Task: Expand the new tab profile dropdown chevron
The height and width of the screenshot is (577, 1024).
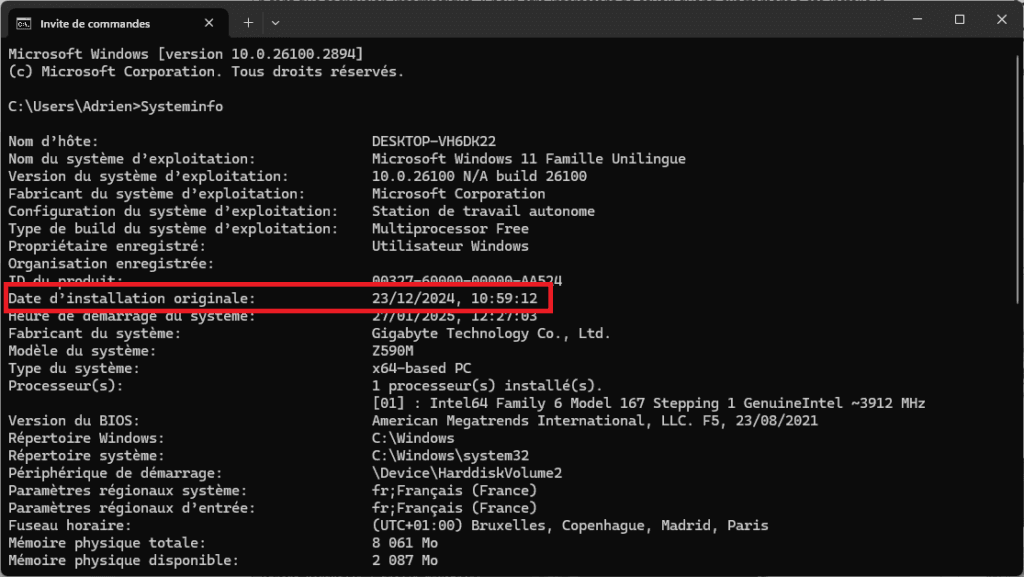Action: click(275, 23)
